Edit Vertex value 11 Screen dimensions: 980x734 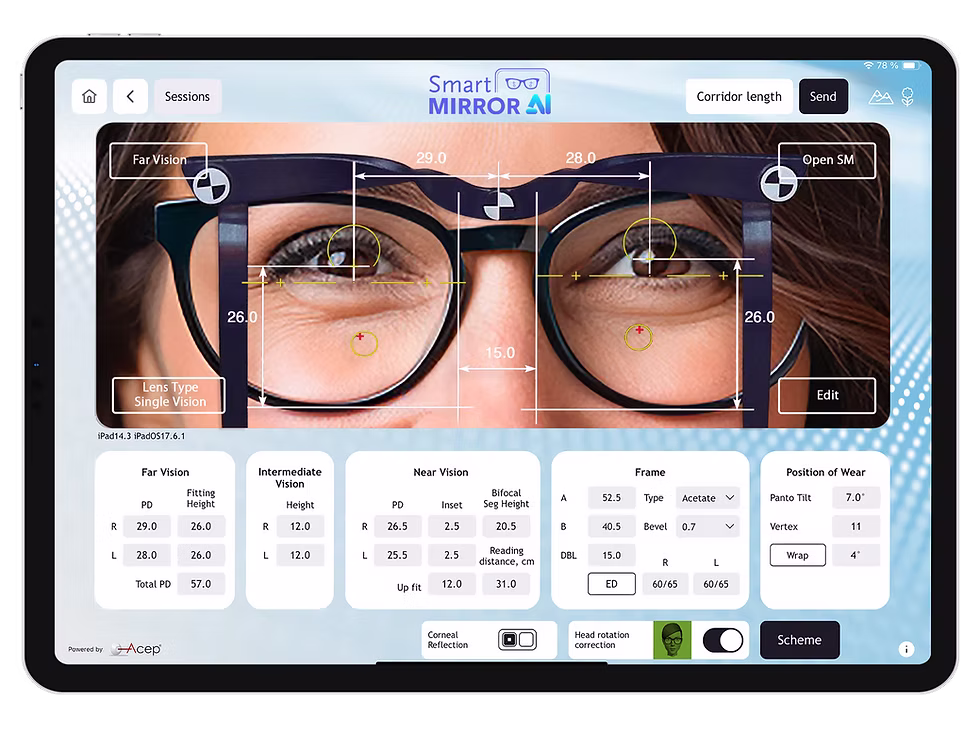click(856, 526)
